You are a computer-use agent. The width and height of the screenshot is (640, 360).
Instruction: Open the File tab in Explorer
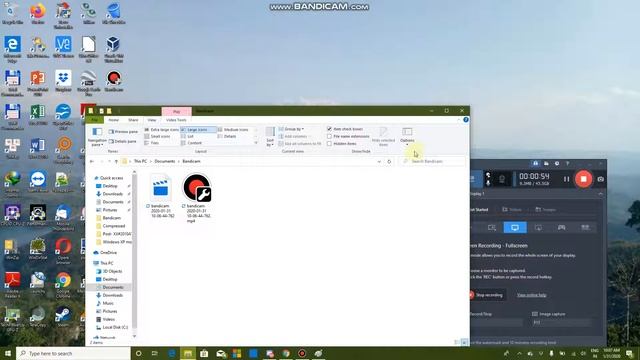point(94,120)
